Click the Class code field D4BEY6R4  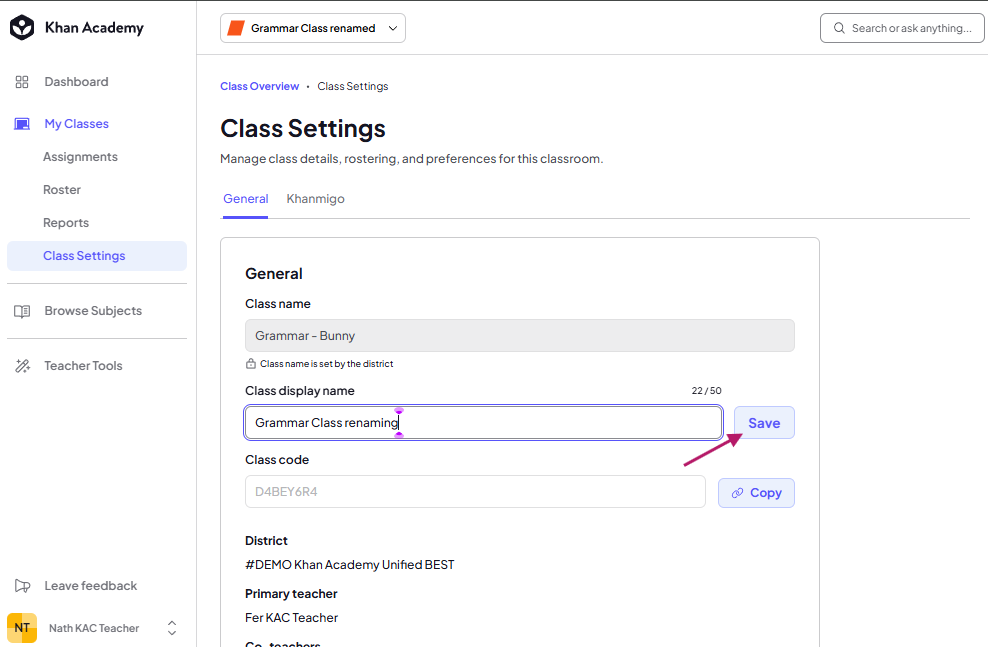(x=475, y=492)
